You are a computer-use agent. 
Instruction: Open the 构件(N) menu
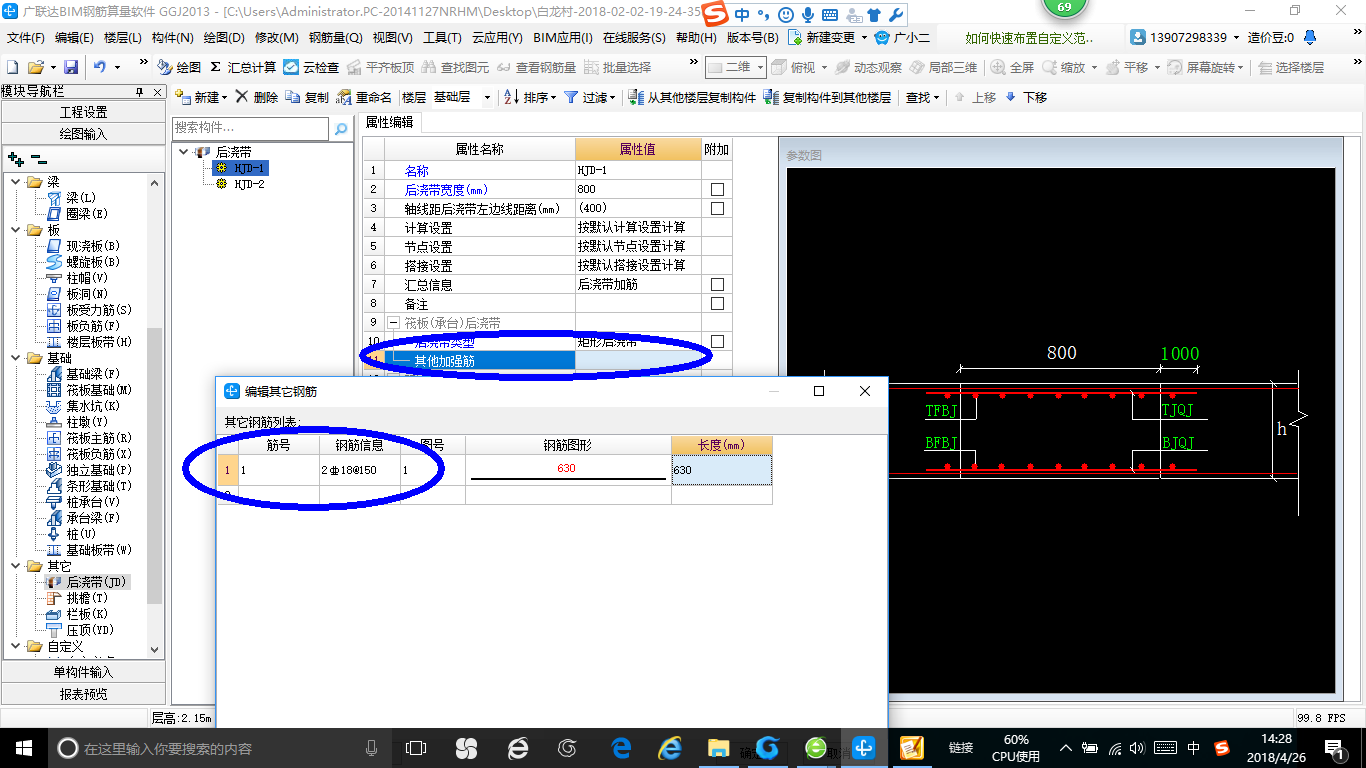coord(172,37)
